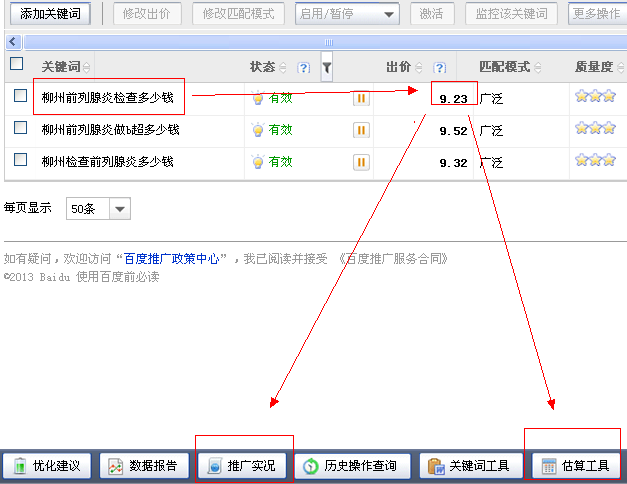Click the 广泛 match mode in the 9.32 row

coord(491,162)
